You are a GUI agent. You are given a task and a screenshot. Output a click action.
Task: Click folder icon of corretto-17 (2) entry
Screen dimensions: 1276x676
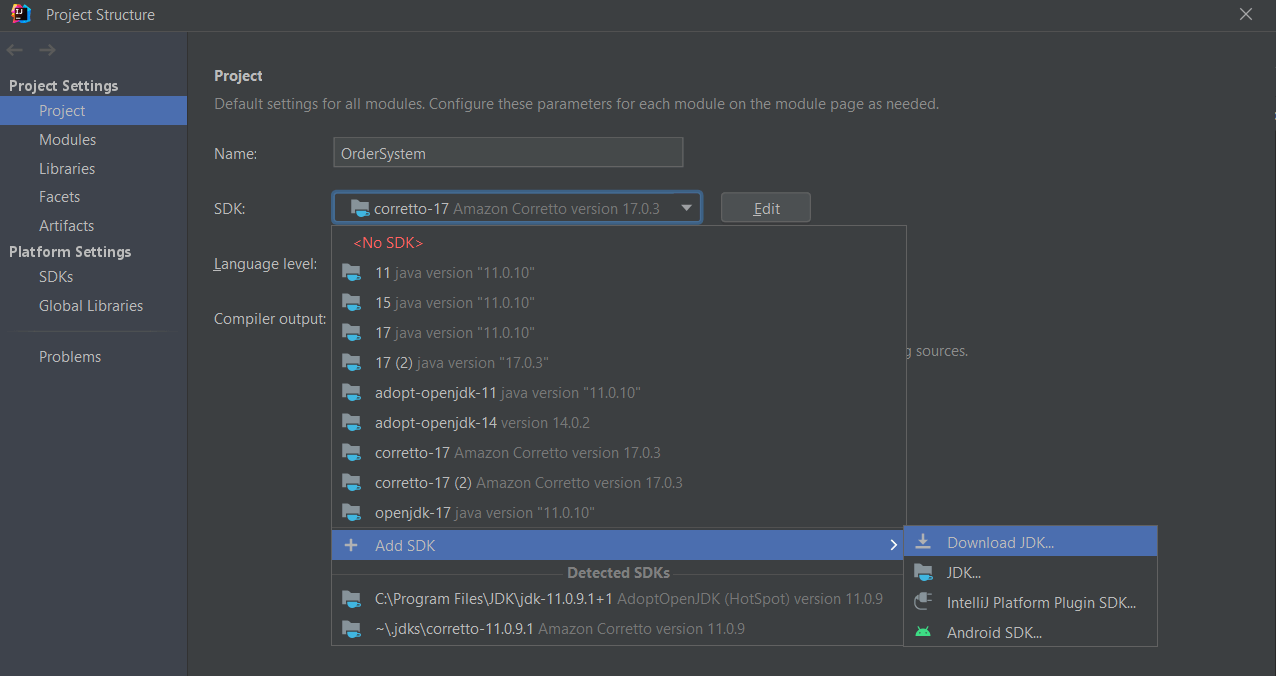[351, 482]
